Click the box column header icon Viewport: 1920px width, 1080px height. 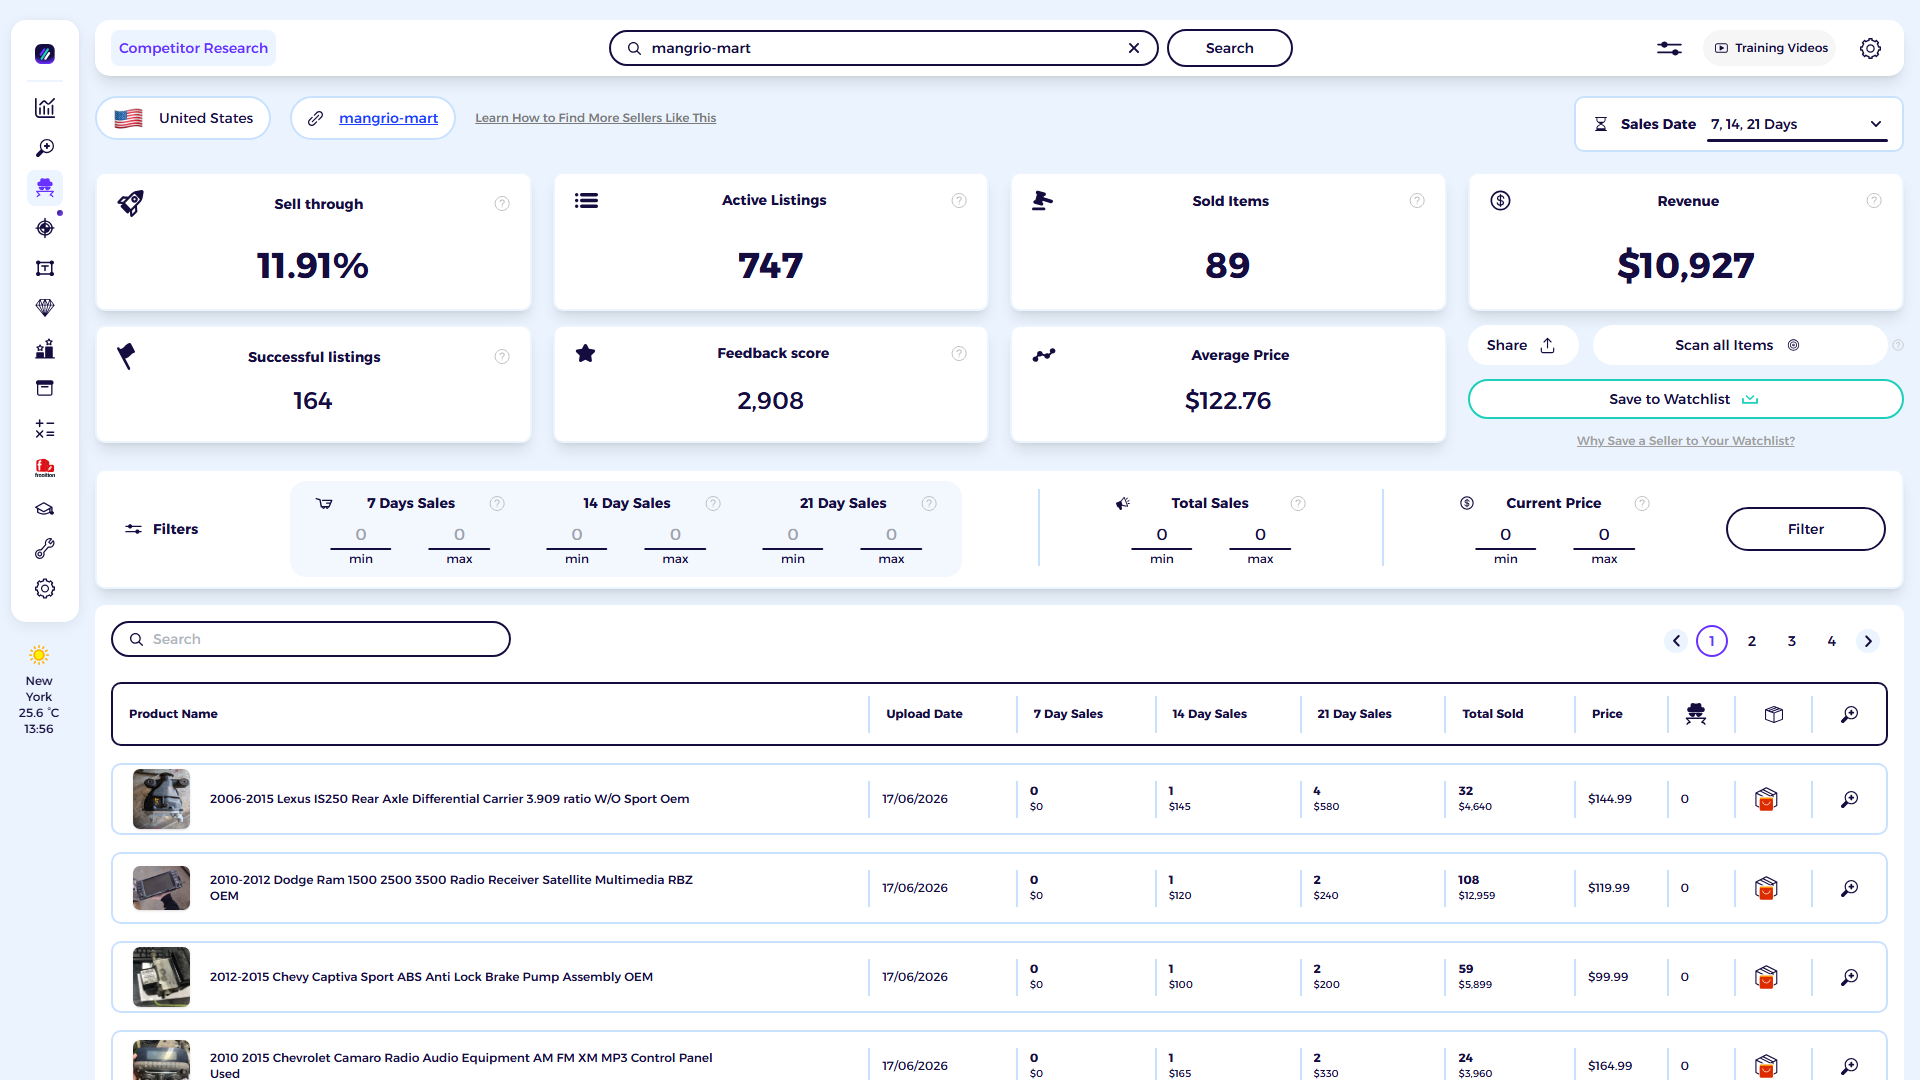pos(1774,714)
